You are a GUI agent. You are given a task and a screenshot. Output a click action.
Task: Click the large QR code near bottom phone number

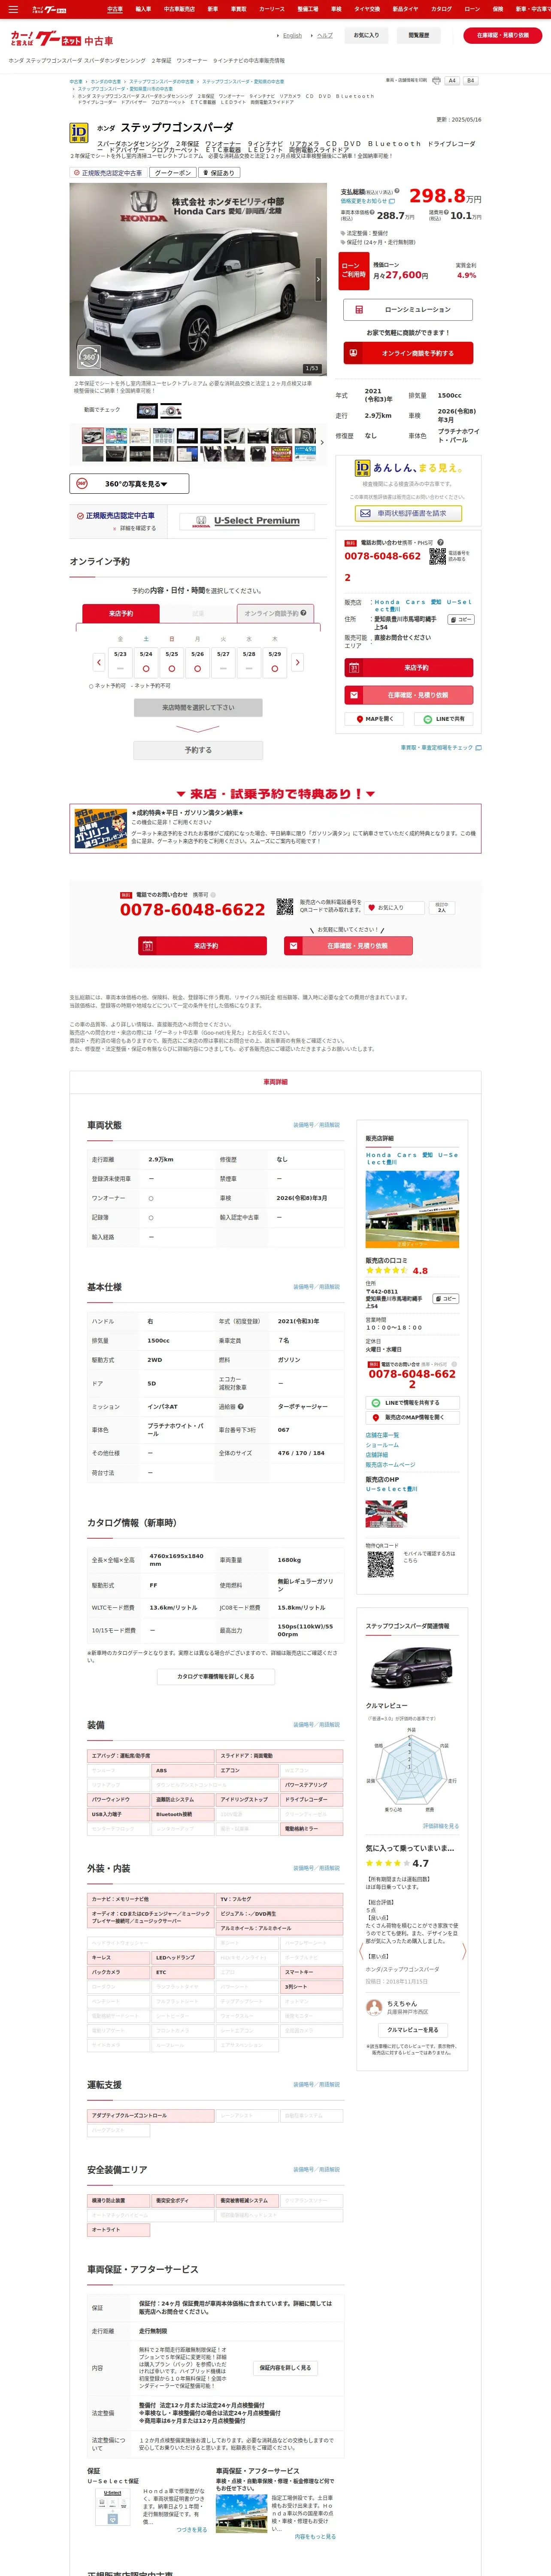click(285, 908)
